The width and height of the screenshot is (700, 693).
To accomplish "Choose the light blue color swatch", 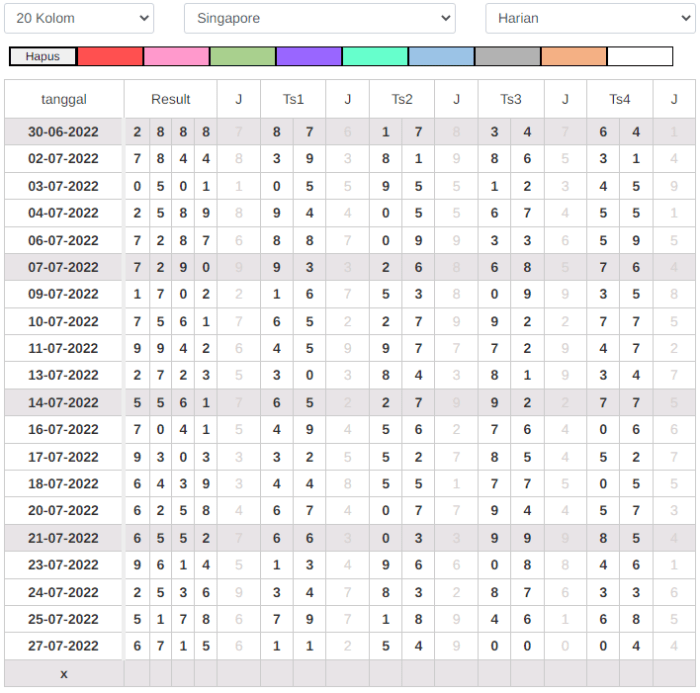I will (441, 57).
